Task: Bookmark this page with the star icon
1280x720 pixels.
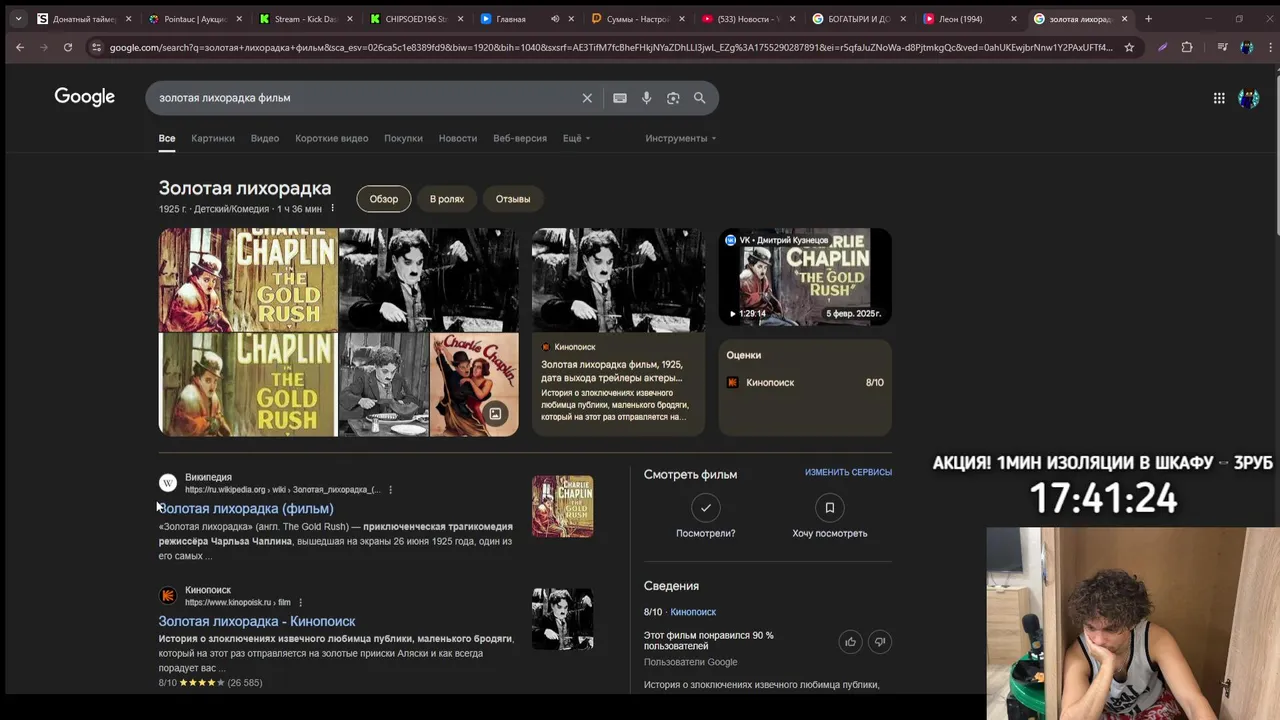Action: tap(1129, 47)
